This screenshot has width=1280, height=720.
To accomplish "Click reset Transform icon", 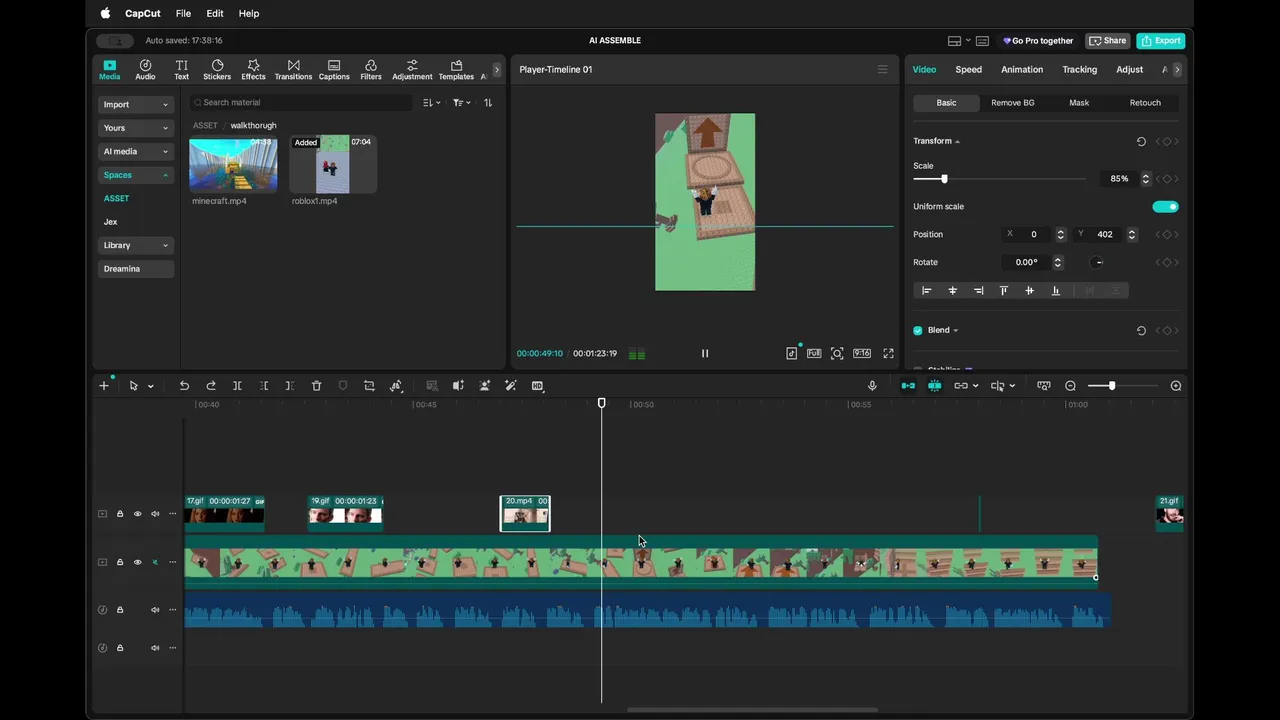I will coord(1141,141).
